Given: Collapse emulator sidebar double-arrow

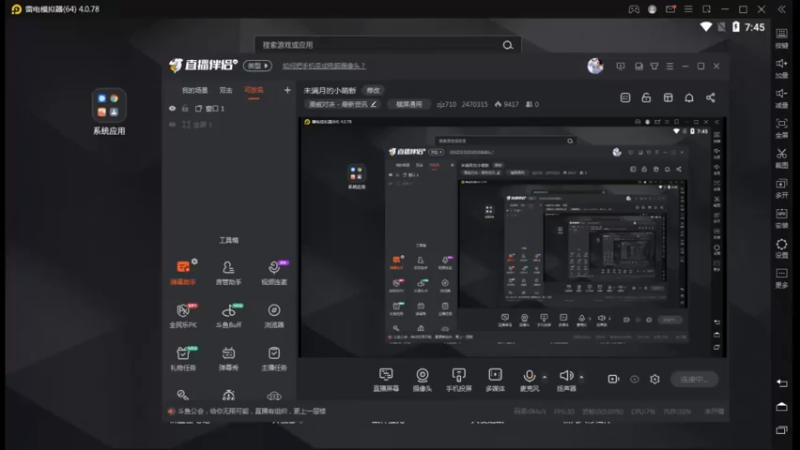Looking at the screenshot, I should 782,9.
